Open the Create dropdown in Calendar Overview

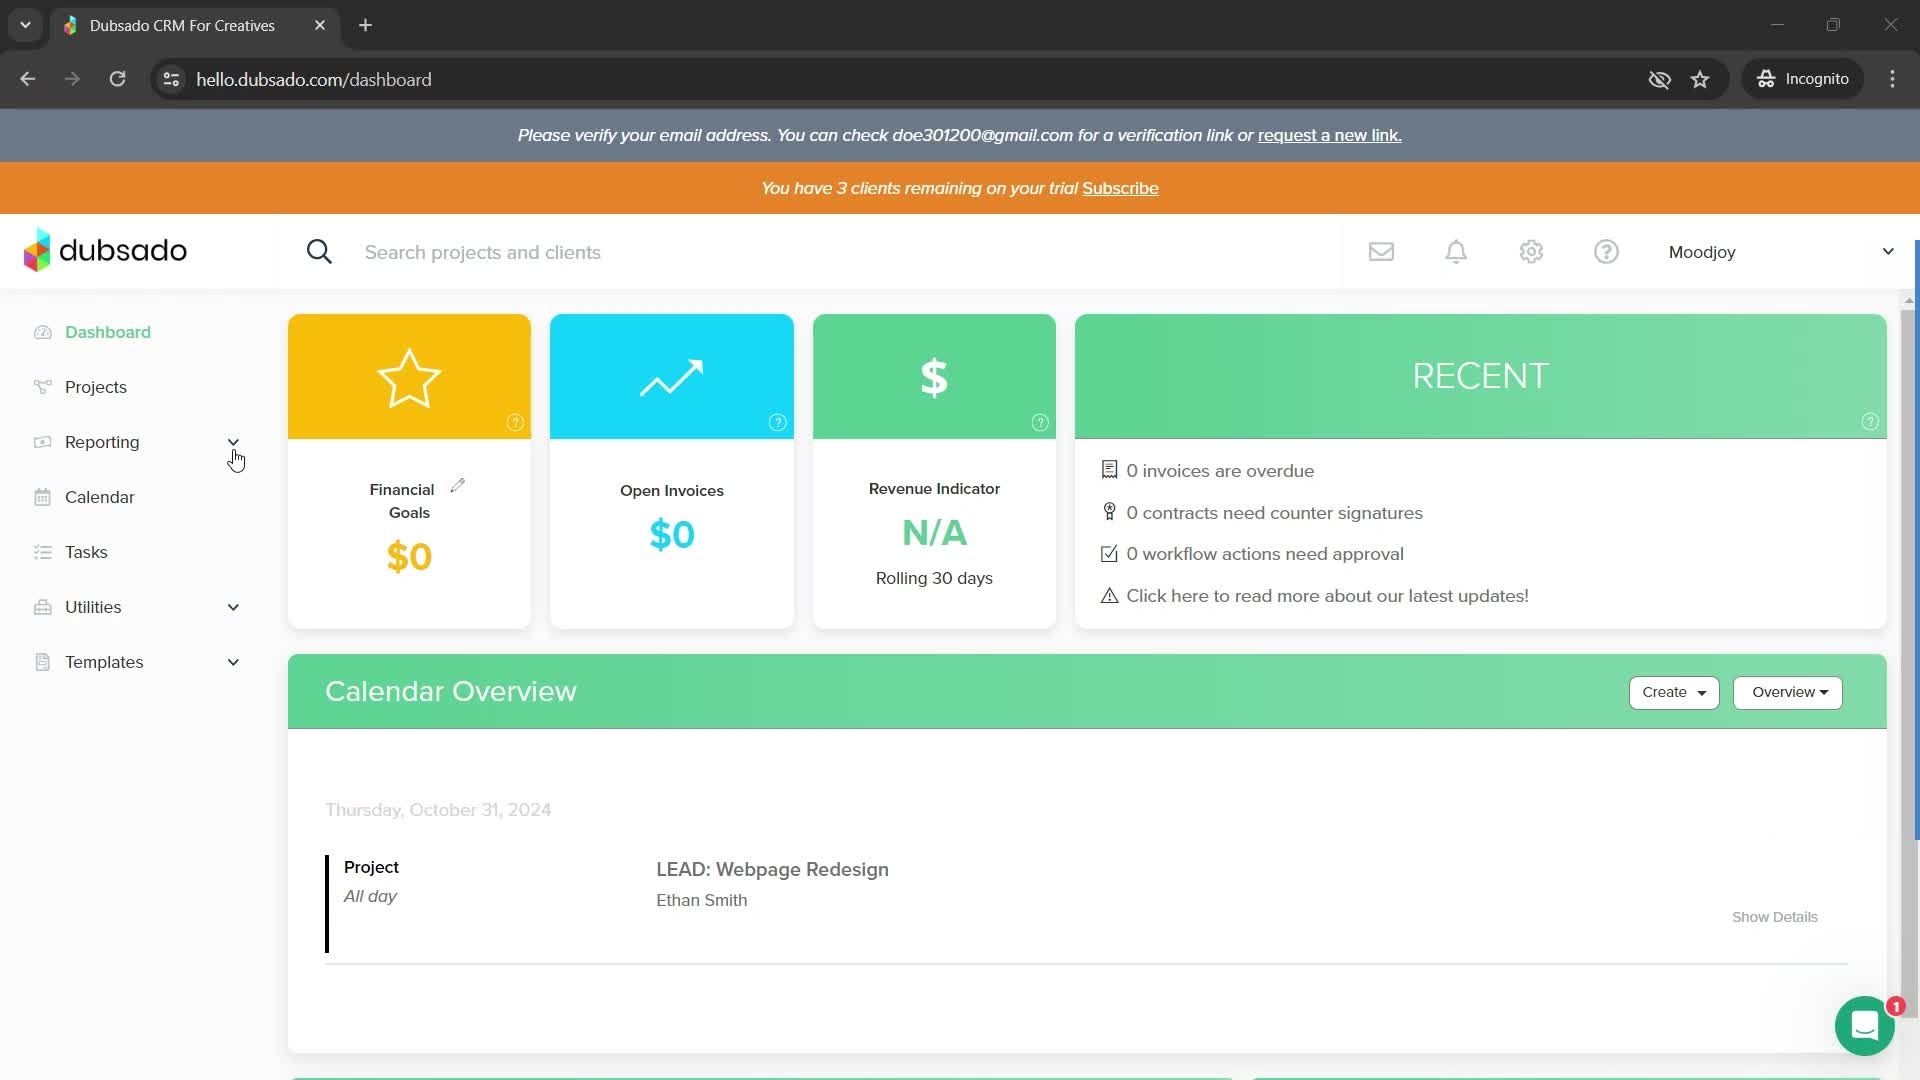point(1673,692)
